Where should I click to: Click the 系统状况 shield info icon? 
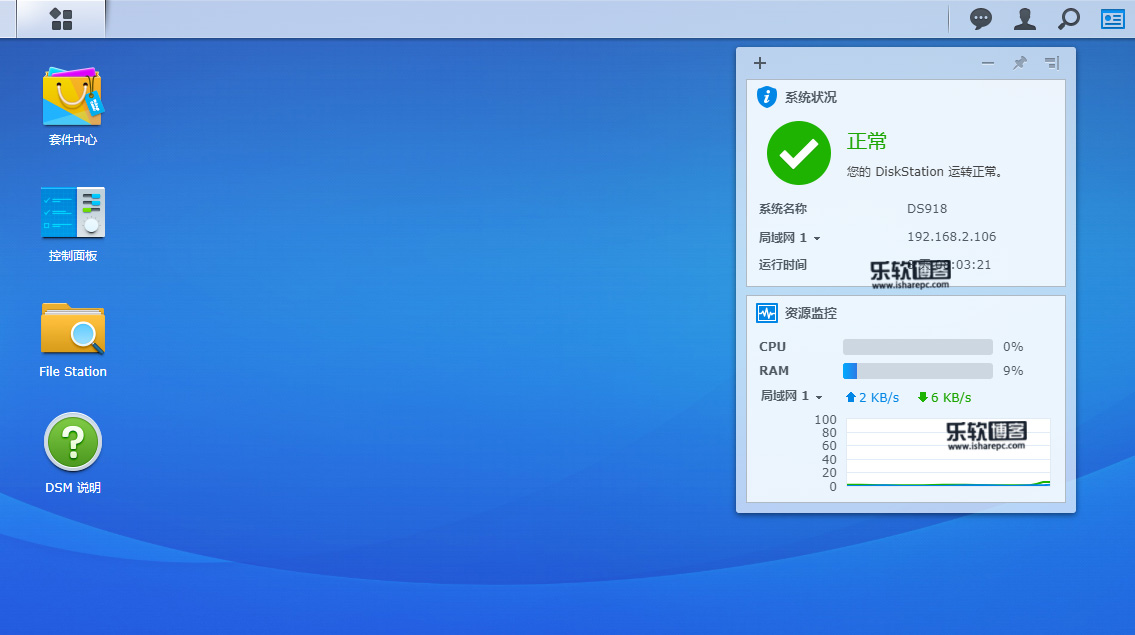[x=767, y=96]
